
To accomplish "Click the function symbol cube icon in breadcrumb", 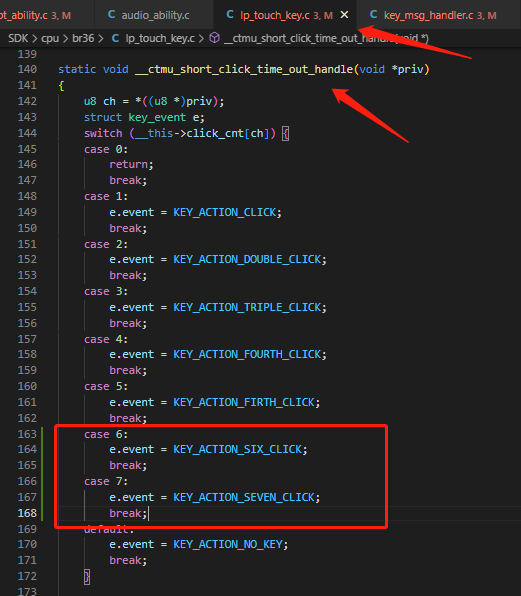I will coord(215,38).
